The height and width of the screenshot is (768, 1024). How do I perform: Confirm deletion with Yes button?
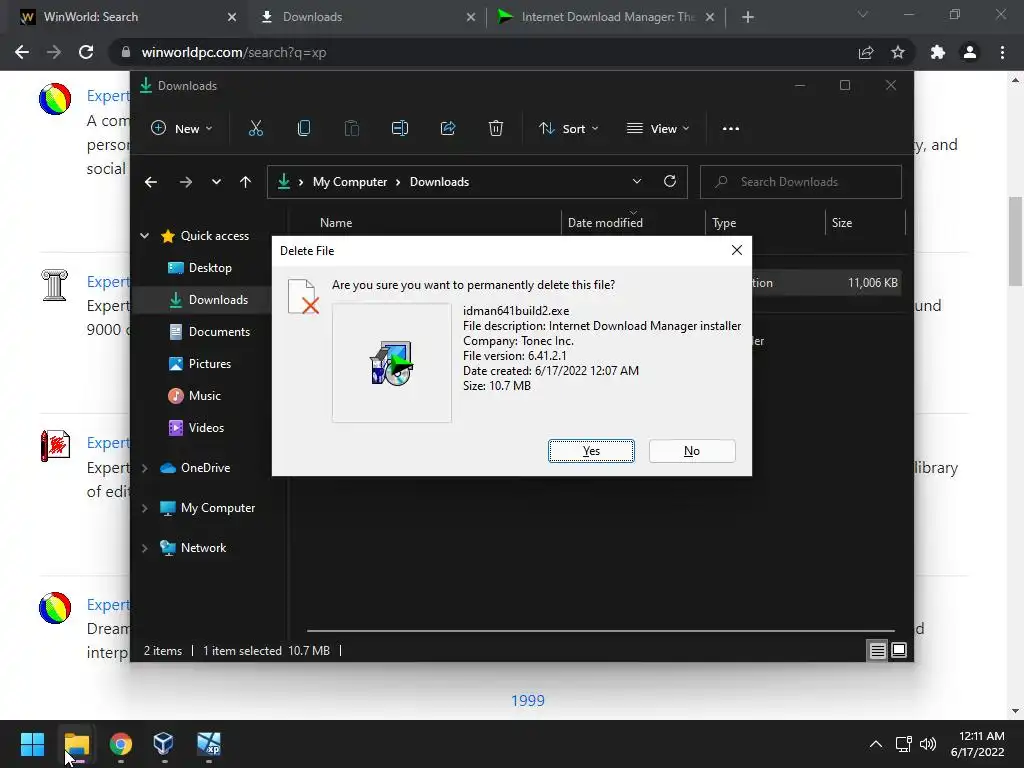click(x=591, y=451)
